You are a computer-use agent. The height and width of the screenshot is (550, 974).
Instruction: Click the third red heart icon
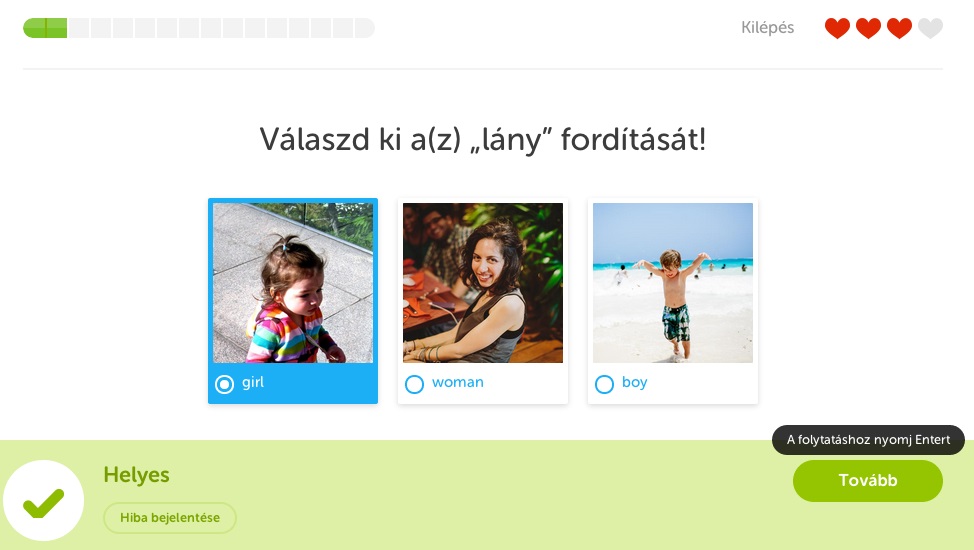[899, 28]
